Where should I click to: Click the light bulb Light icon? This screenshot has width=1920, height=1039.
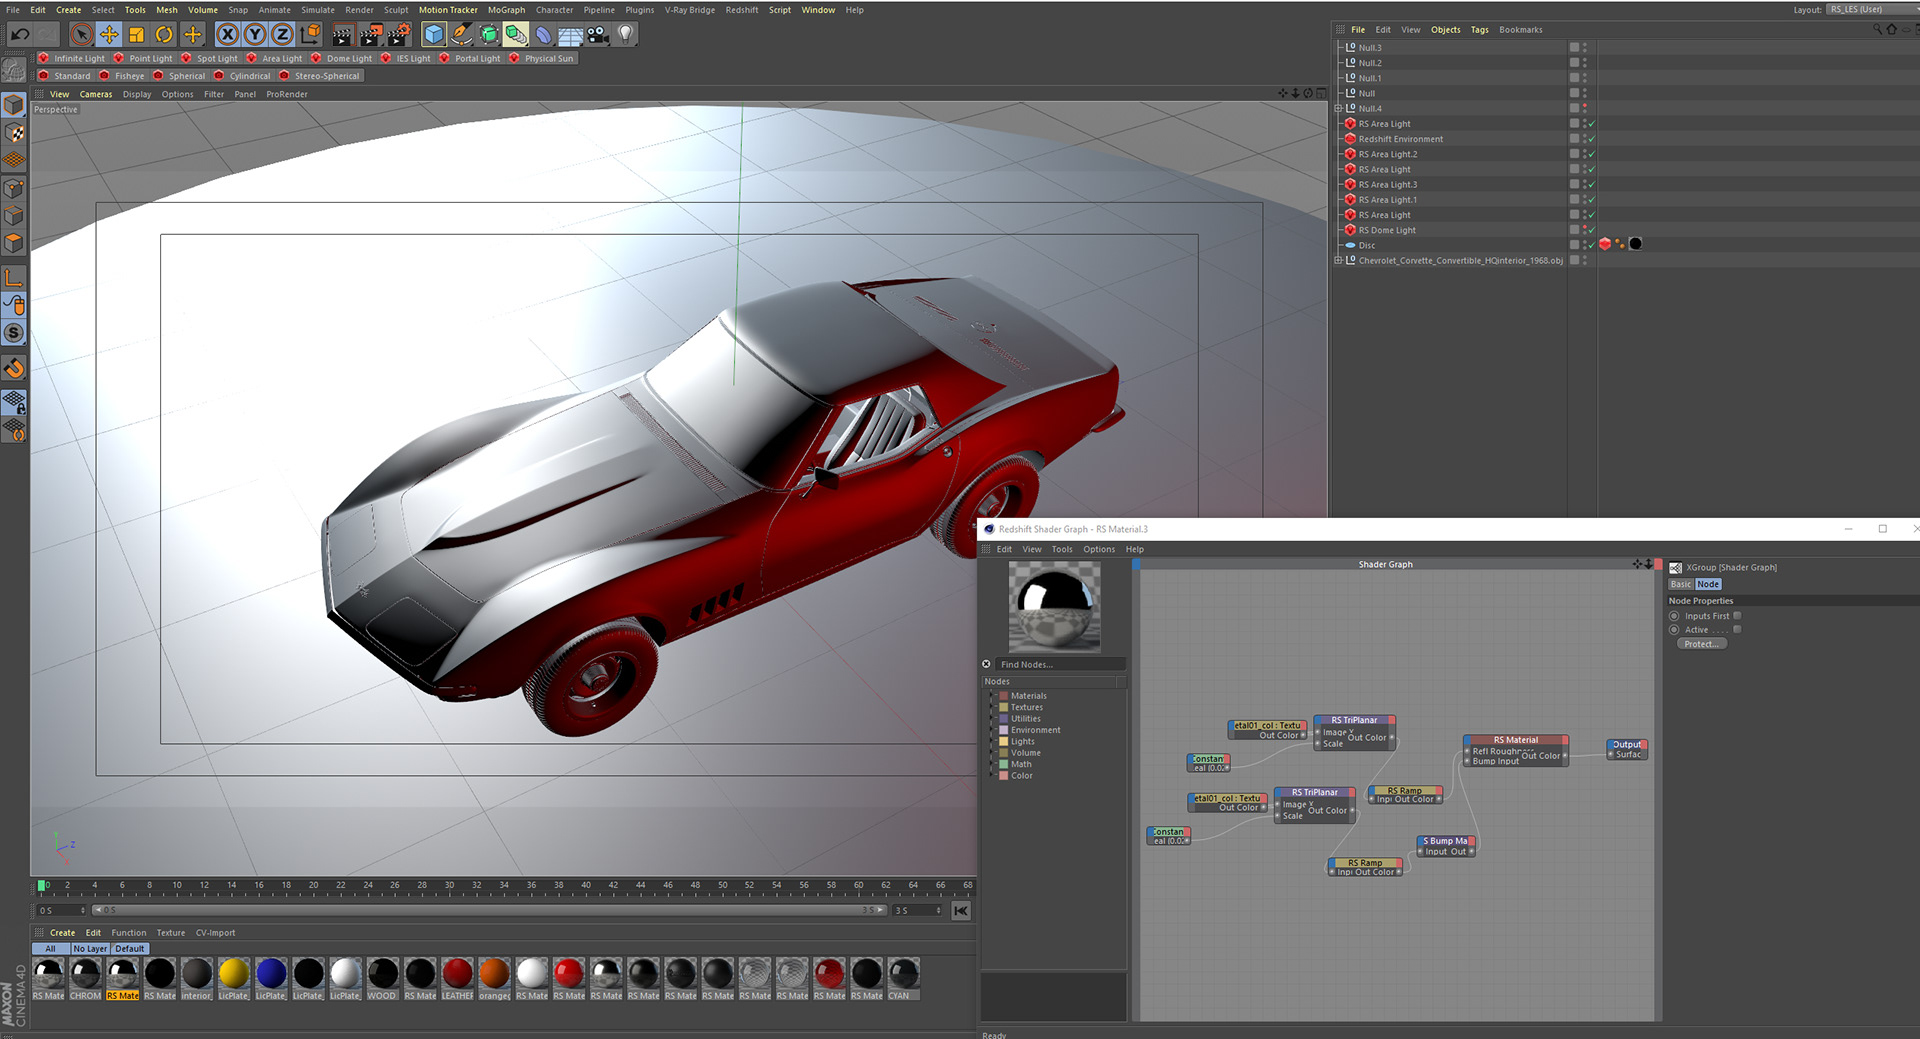coord(625,35)
